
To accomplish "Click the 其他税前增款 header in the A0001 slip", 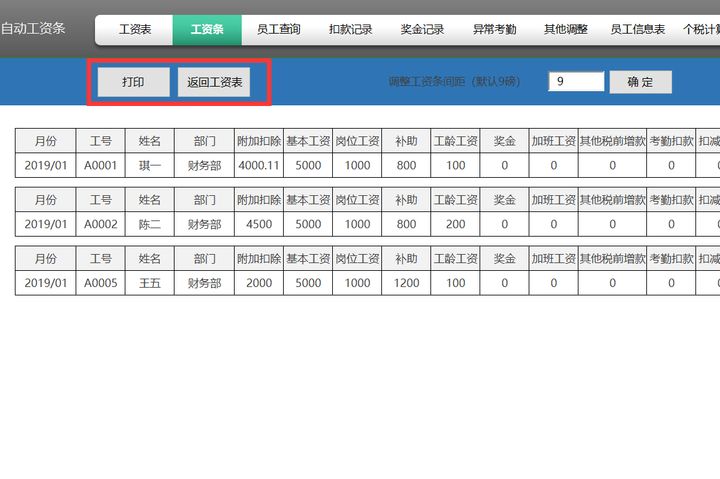I will click(613, 141).
